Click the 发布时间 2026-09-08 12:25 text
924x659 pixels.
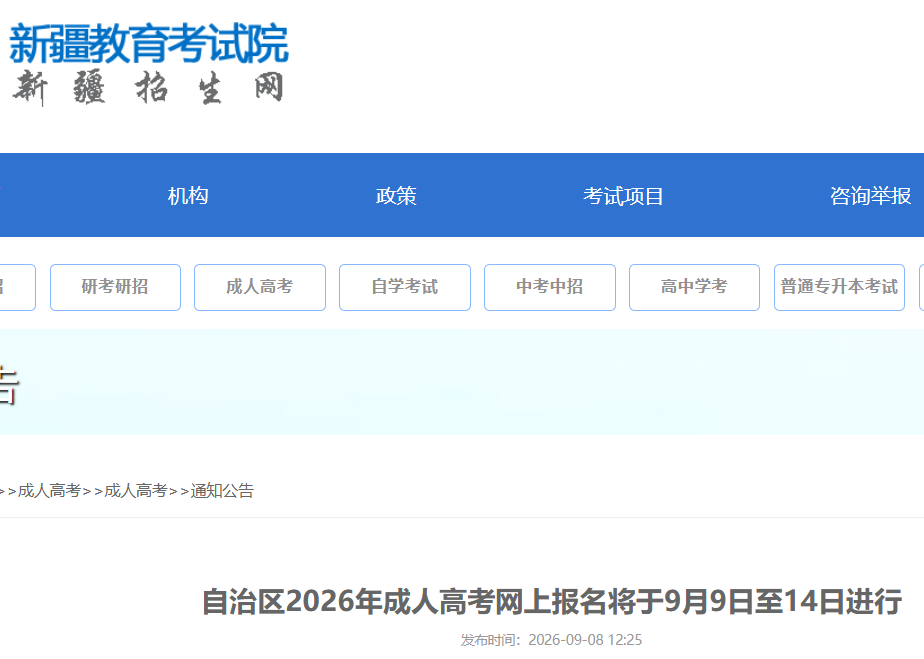coord(551,640)
